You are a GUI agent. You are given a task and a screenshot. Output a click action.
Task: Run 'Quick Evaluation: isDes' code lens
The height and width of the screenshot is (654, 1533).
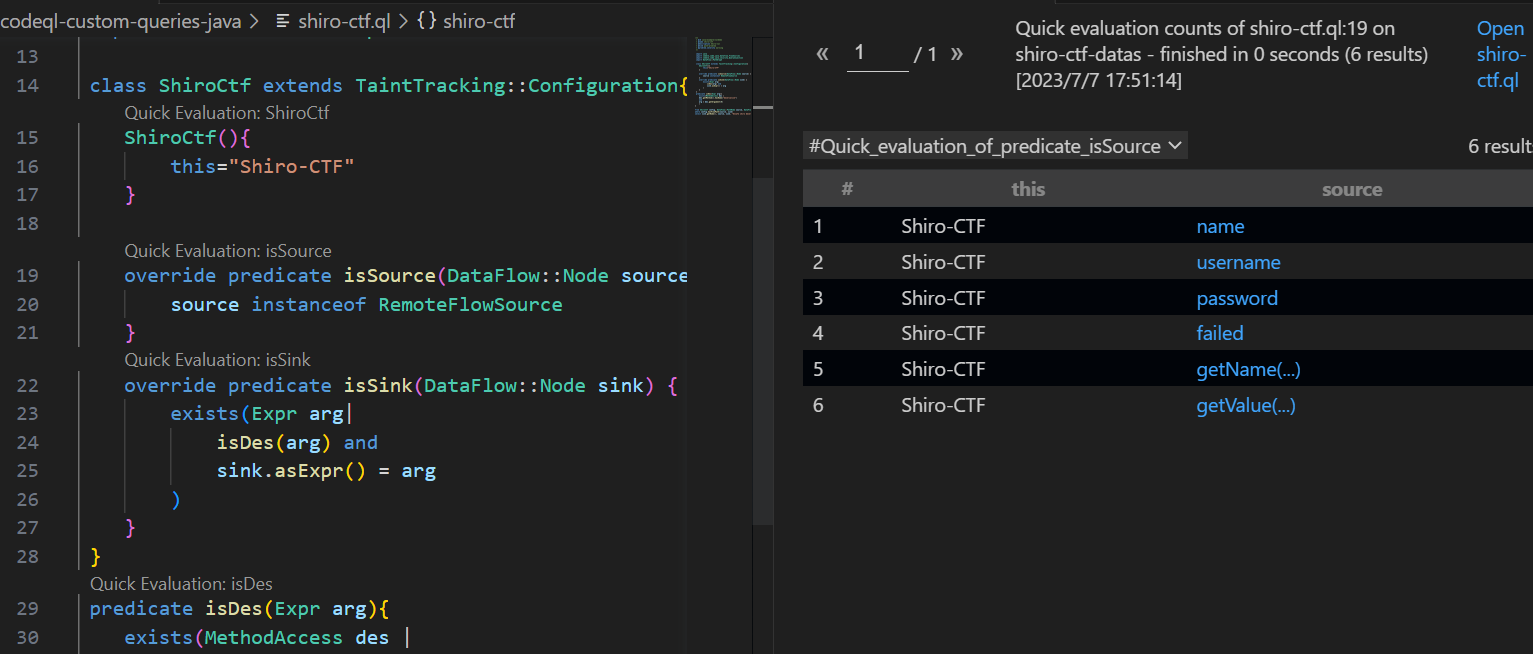tap(181, 584)
